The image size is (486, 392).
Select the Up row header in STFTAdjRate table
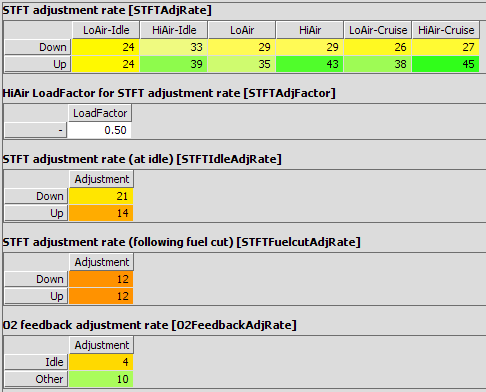point(38,64)
